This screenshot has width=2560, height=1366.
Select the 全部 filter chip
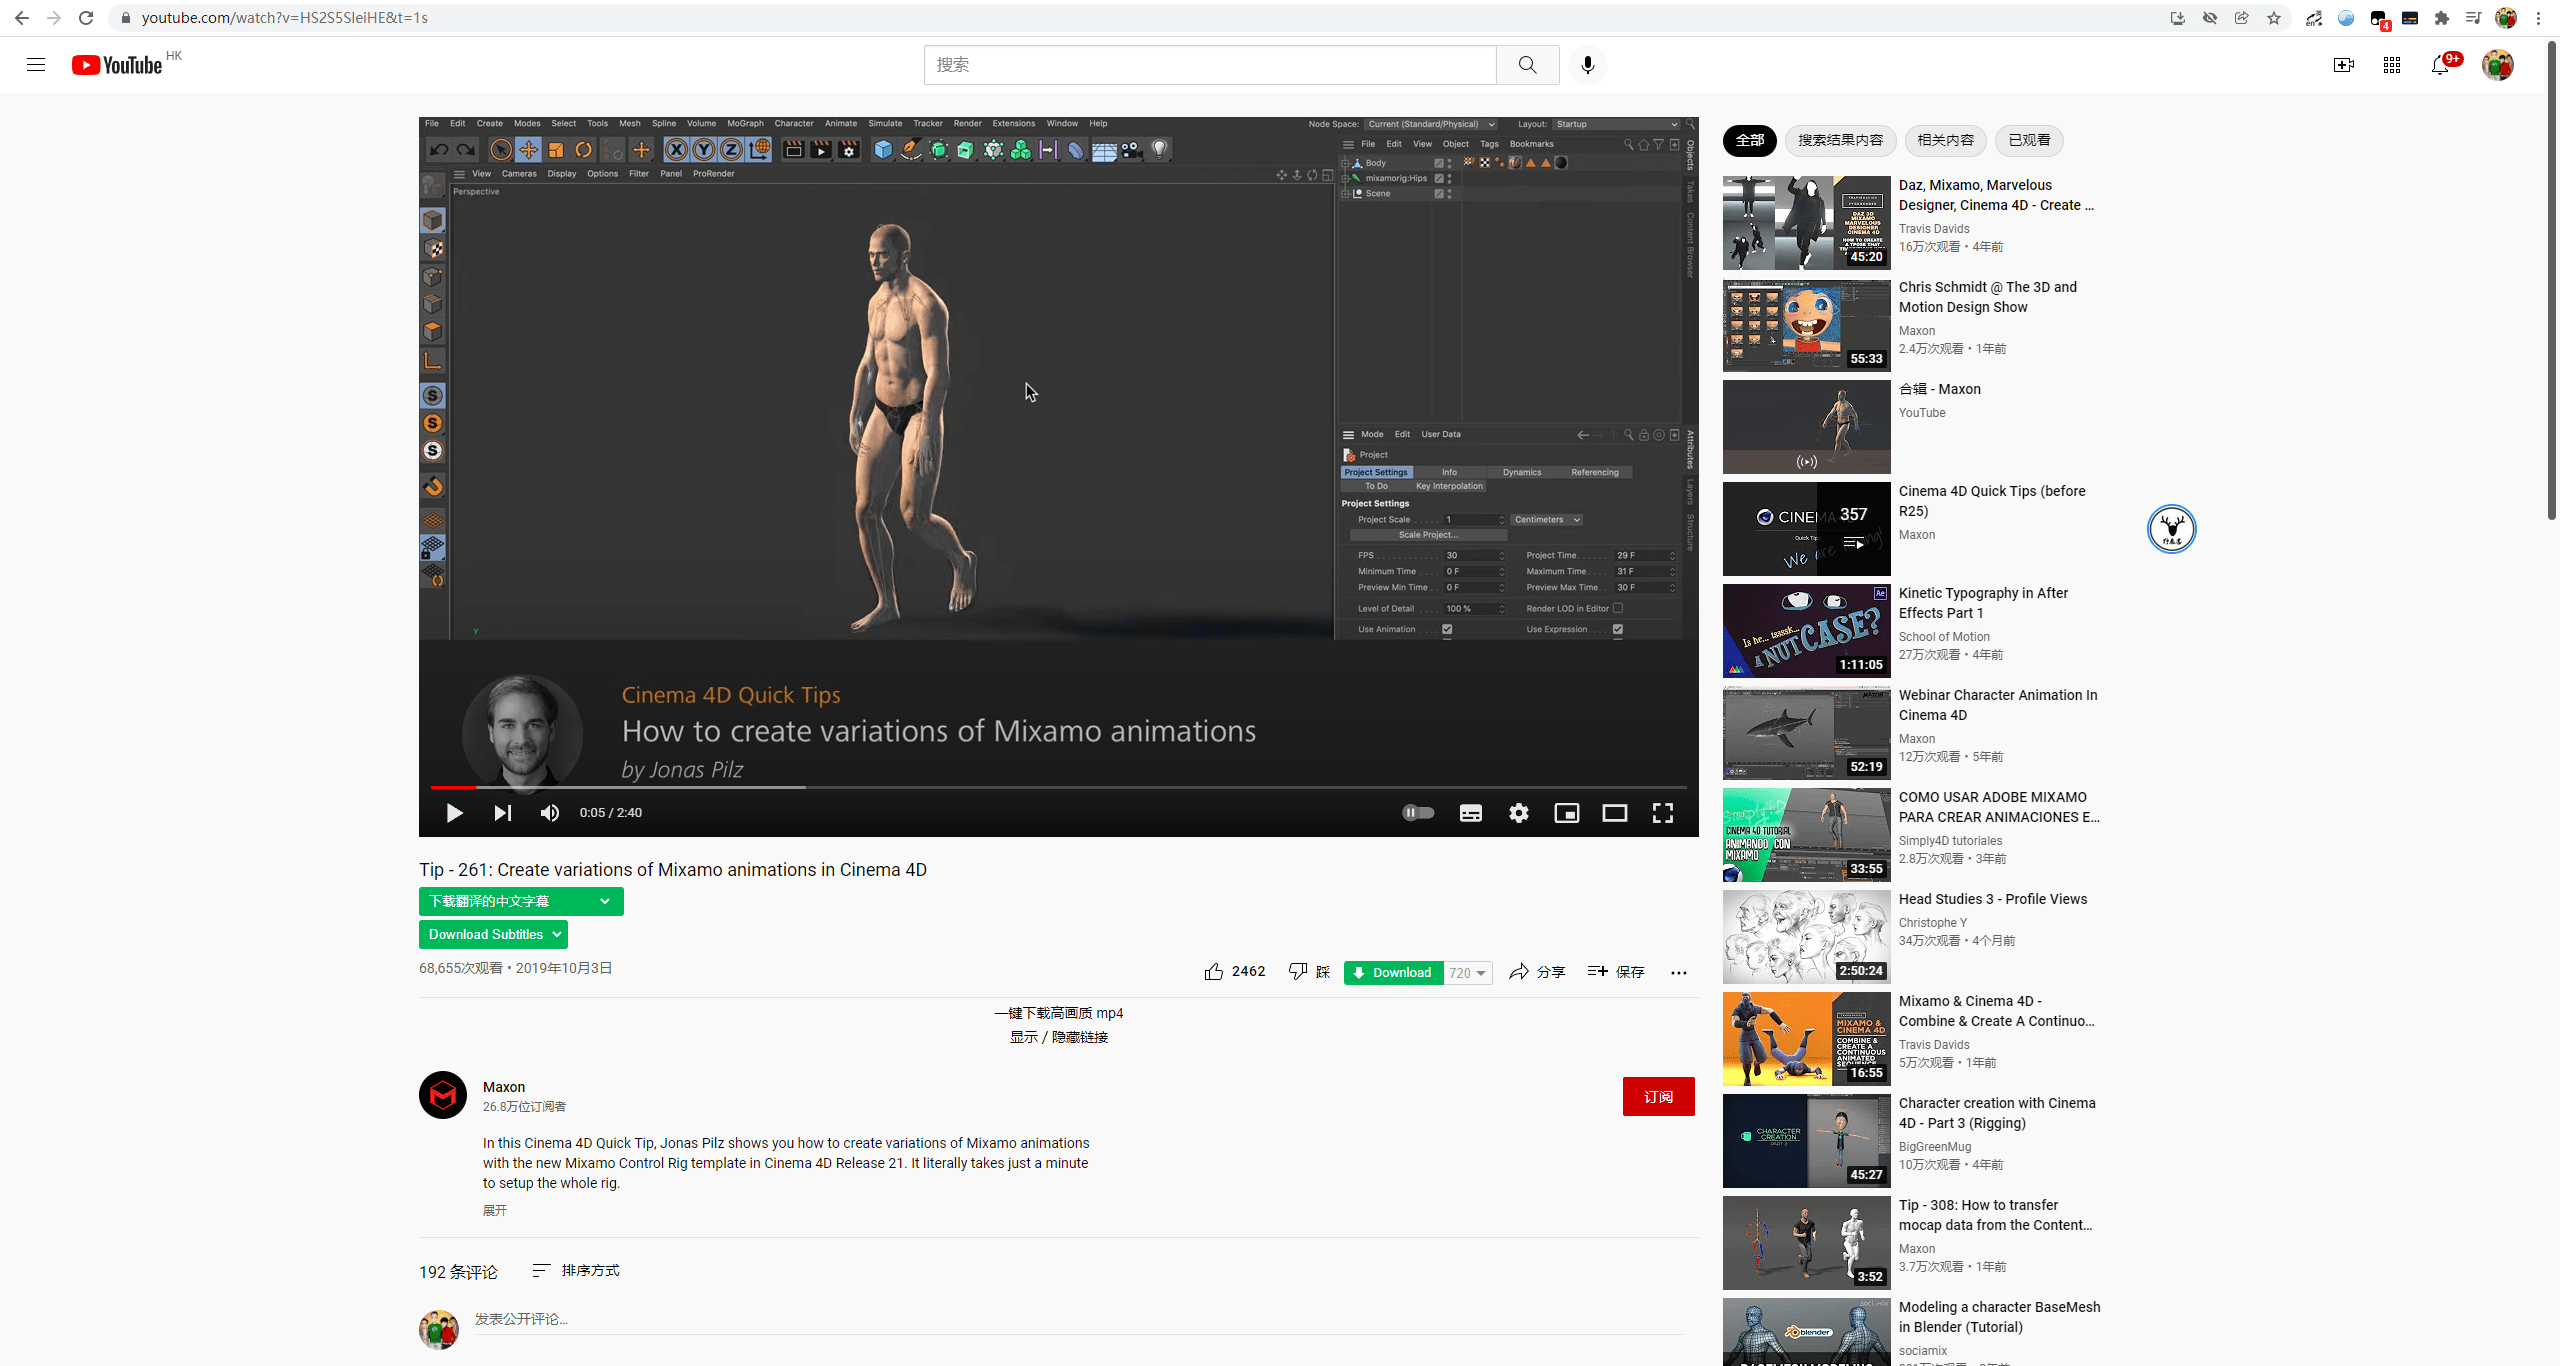pos(1749,140)
